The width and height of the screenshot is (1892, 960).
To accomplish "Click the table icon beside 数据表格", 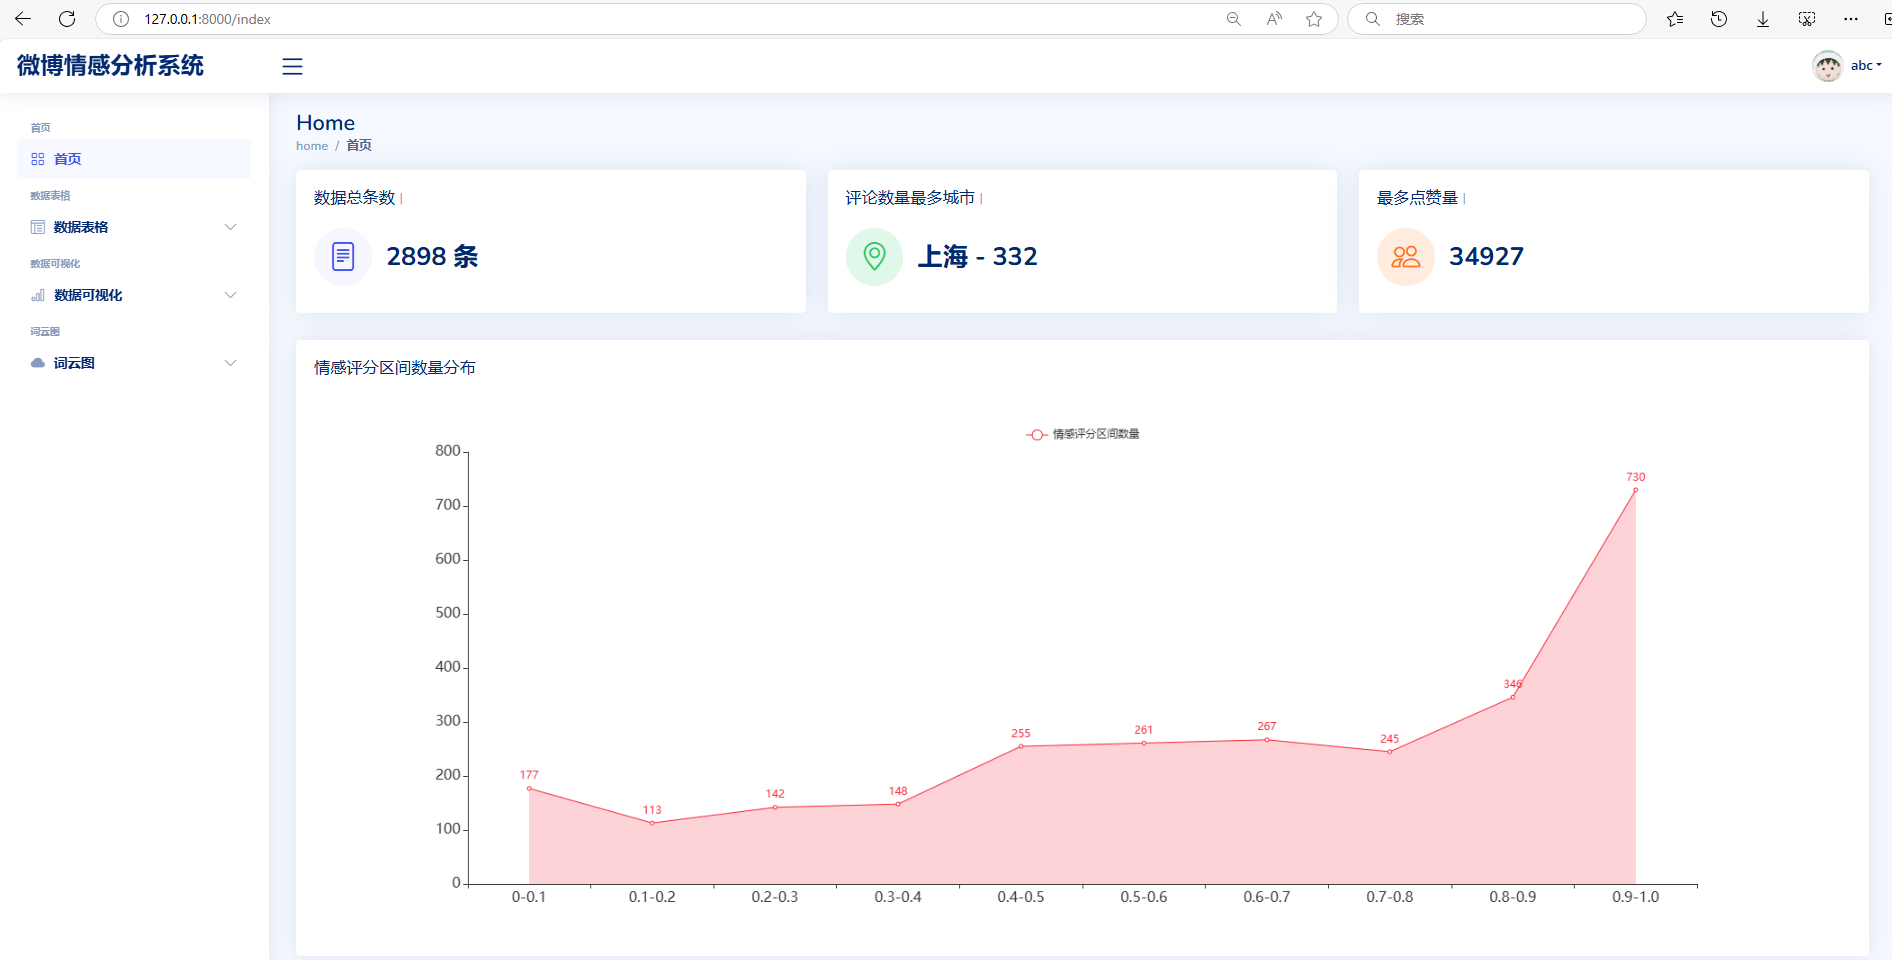I will [x=38, y=227].
